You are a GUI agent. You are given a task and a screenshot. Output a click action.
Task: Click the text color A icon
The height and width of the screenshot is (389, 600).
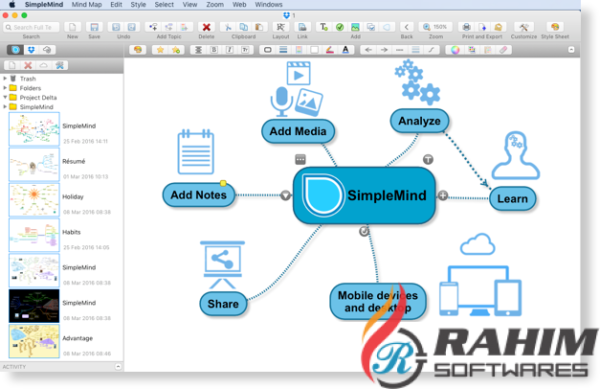tap(346, 50)
